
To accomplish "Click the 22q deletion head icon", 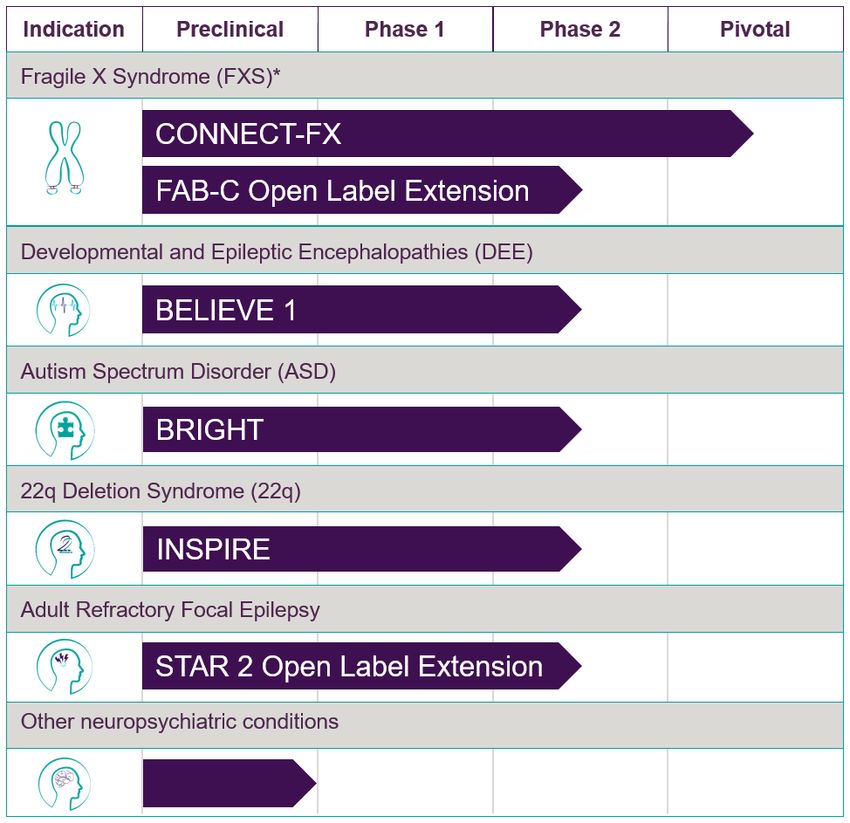I will tap(65, 549).
